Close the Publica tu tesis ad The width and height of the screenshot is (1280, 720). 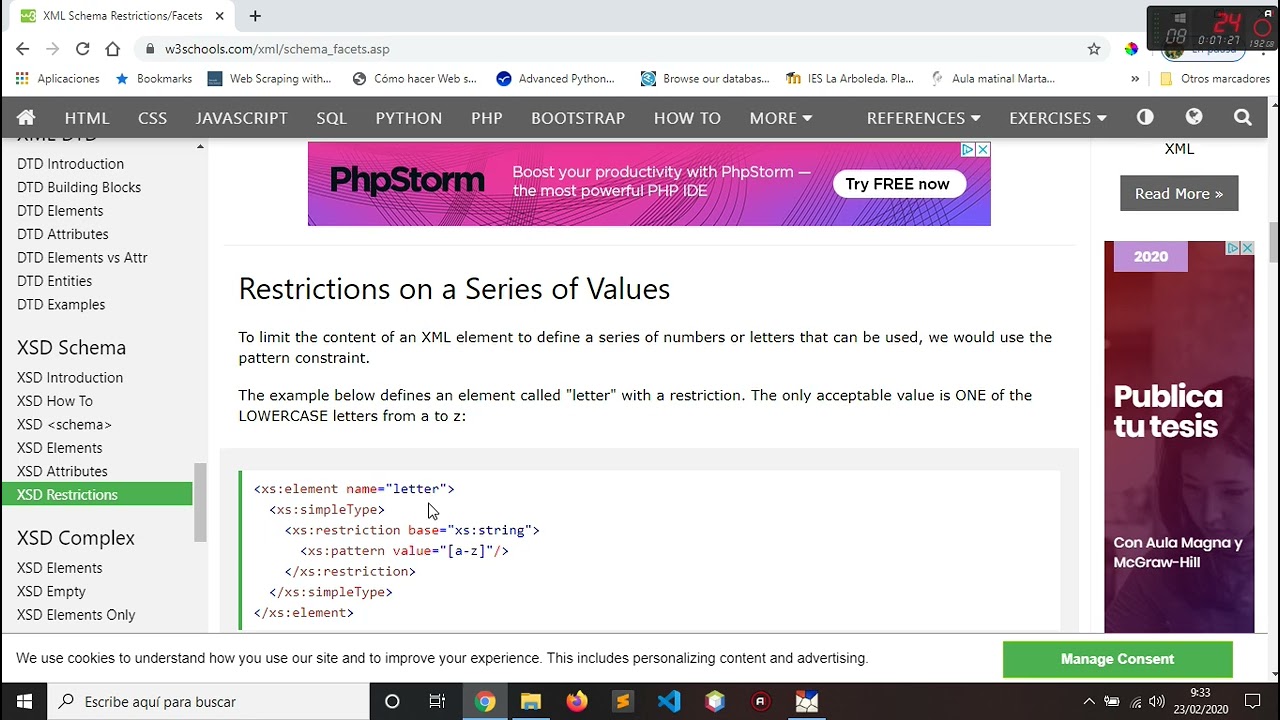click(1246, 248)
